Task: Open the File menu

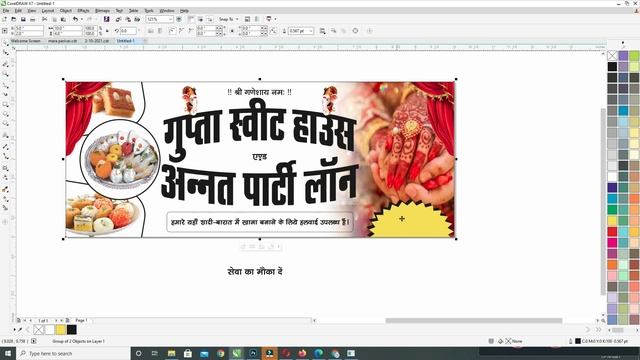Action: click(6, 11)
